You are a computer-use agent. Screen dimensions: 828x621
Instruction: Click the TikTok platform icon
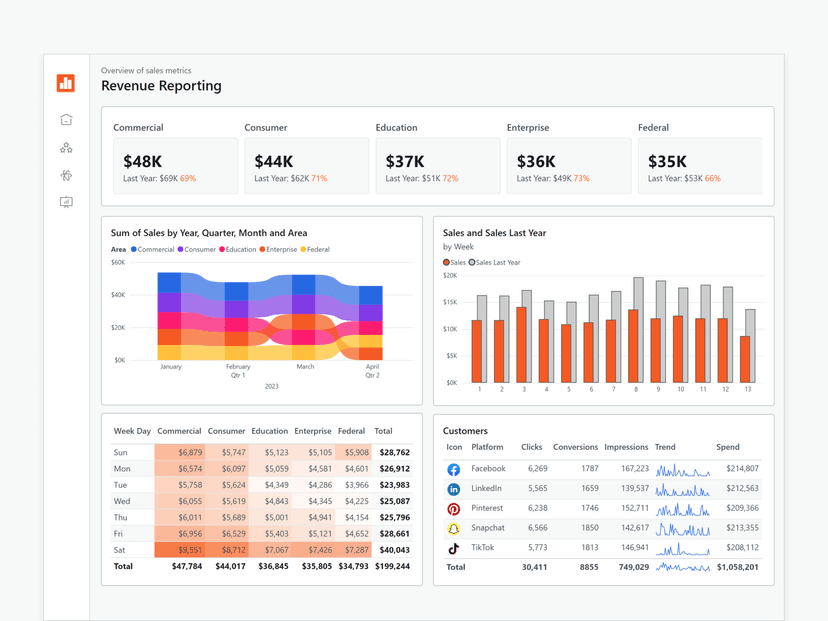click(453, 548)
